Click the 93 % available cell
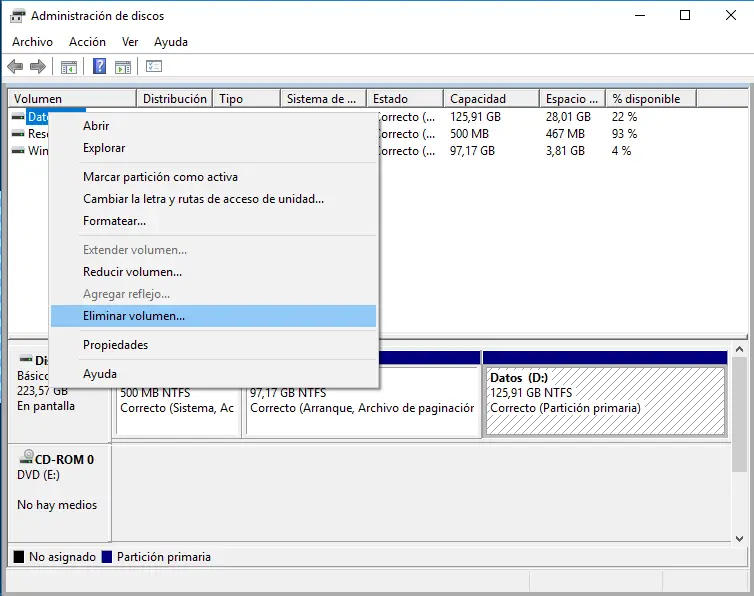Viewport: 754px width, 596px height. point(624,134)
